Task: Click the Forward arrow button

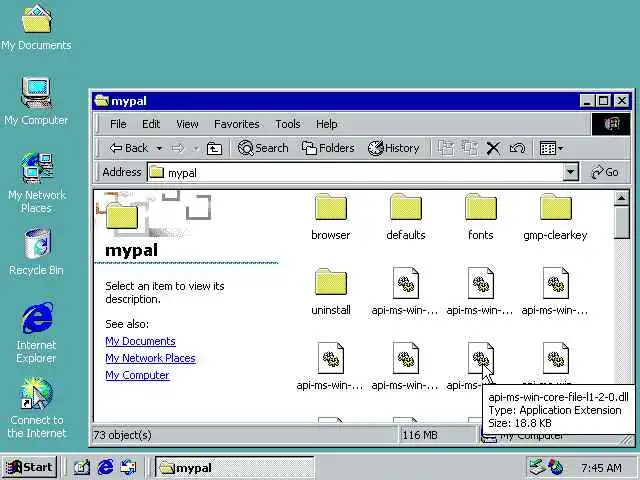Action: tap(178, 148)
